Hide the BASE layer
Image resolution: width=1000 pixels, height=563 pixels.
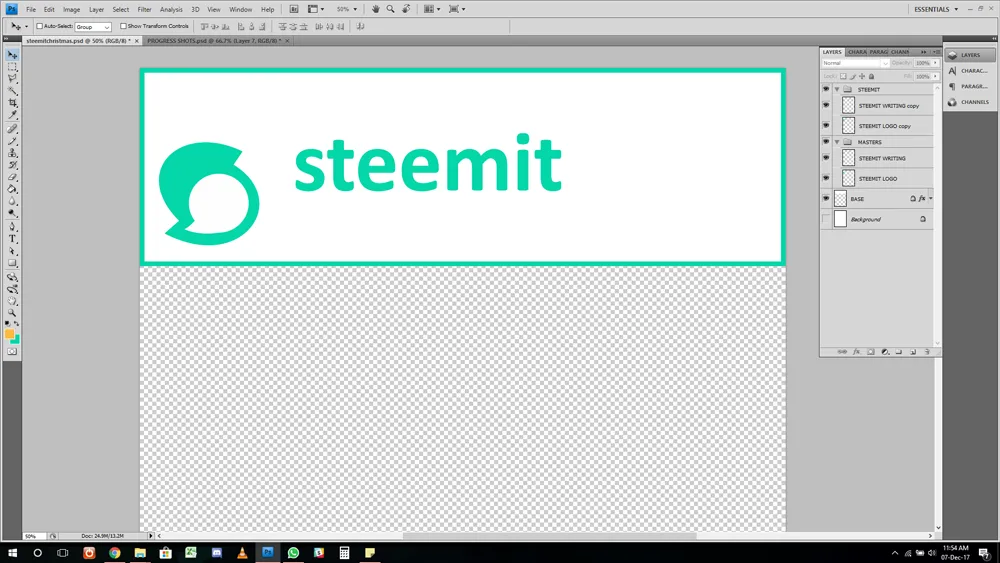tap(826, 198)
